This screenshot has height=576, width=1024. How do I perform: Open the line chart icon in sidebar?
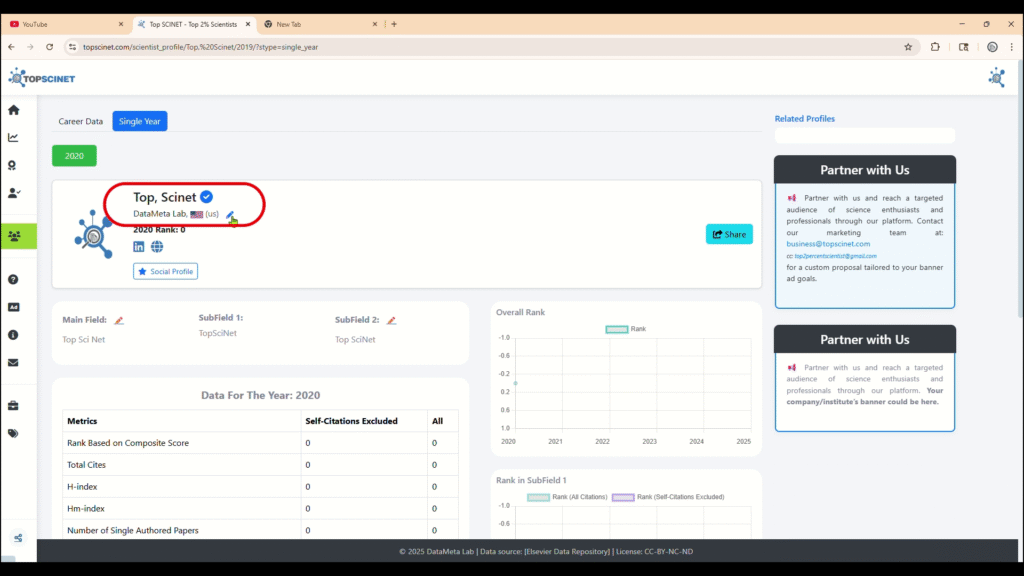(x=13, y=138)
